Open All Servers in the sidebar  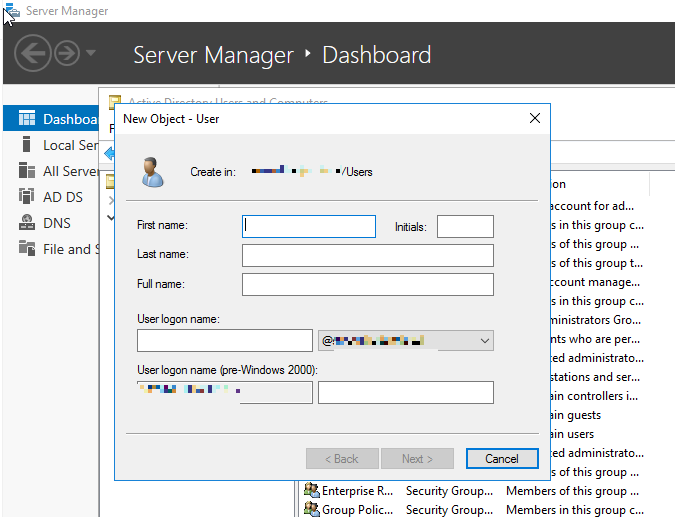pyautogui.click(x=51, y=171)
